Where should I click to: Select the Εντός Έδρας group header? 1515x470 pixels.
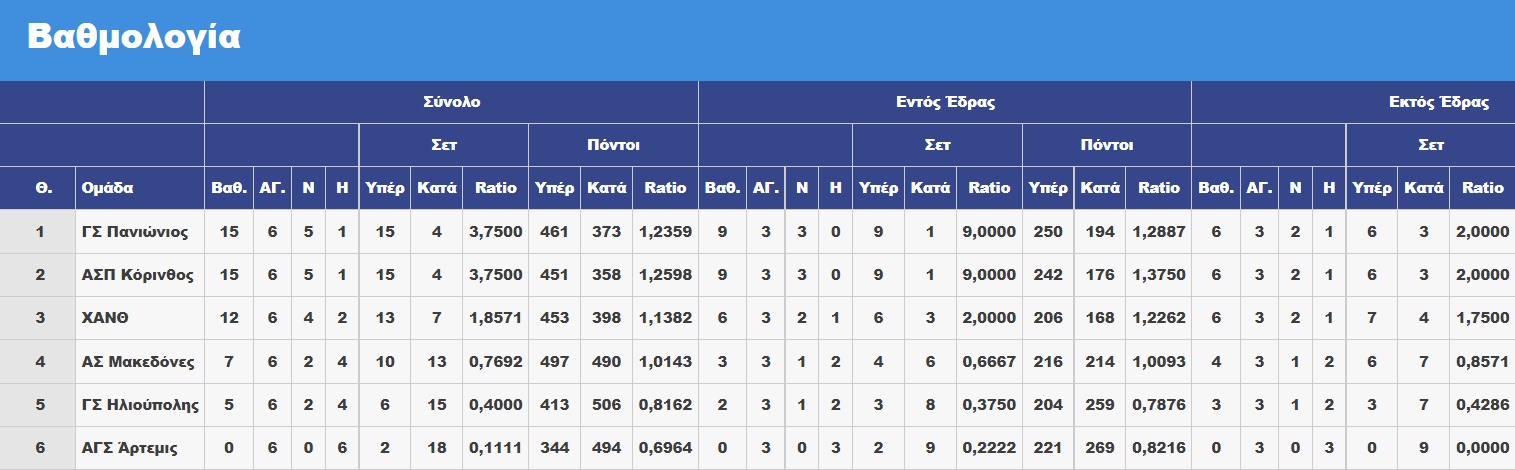click(945, 102)
